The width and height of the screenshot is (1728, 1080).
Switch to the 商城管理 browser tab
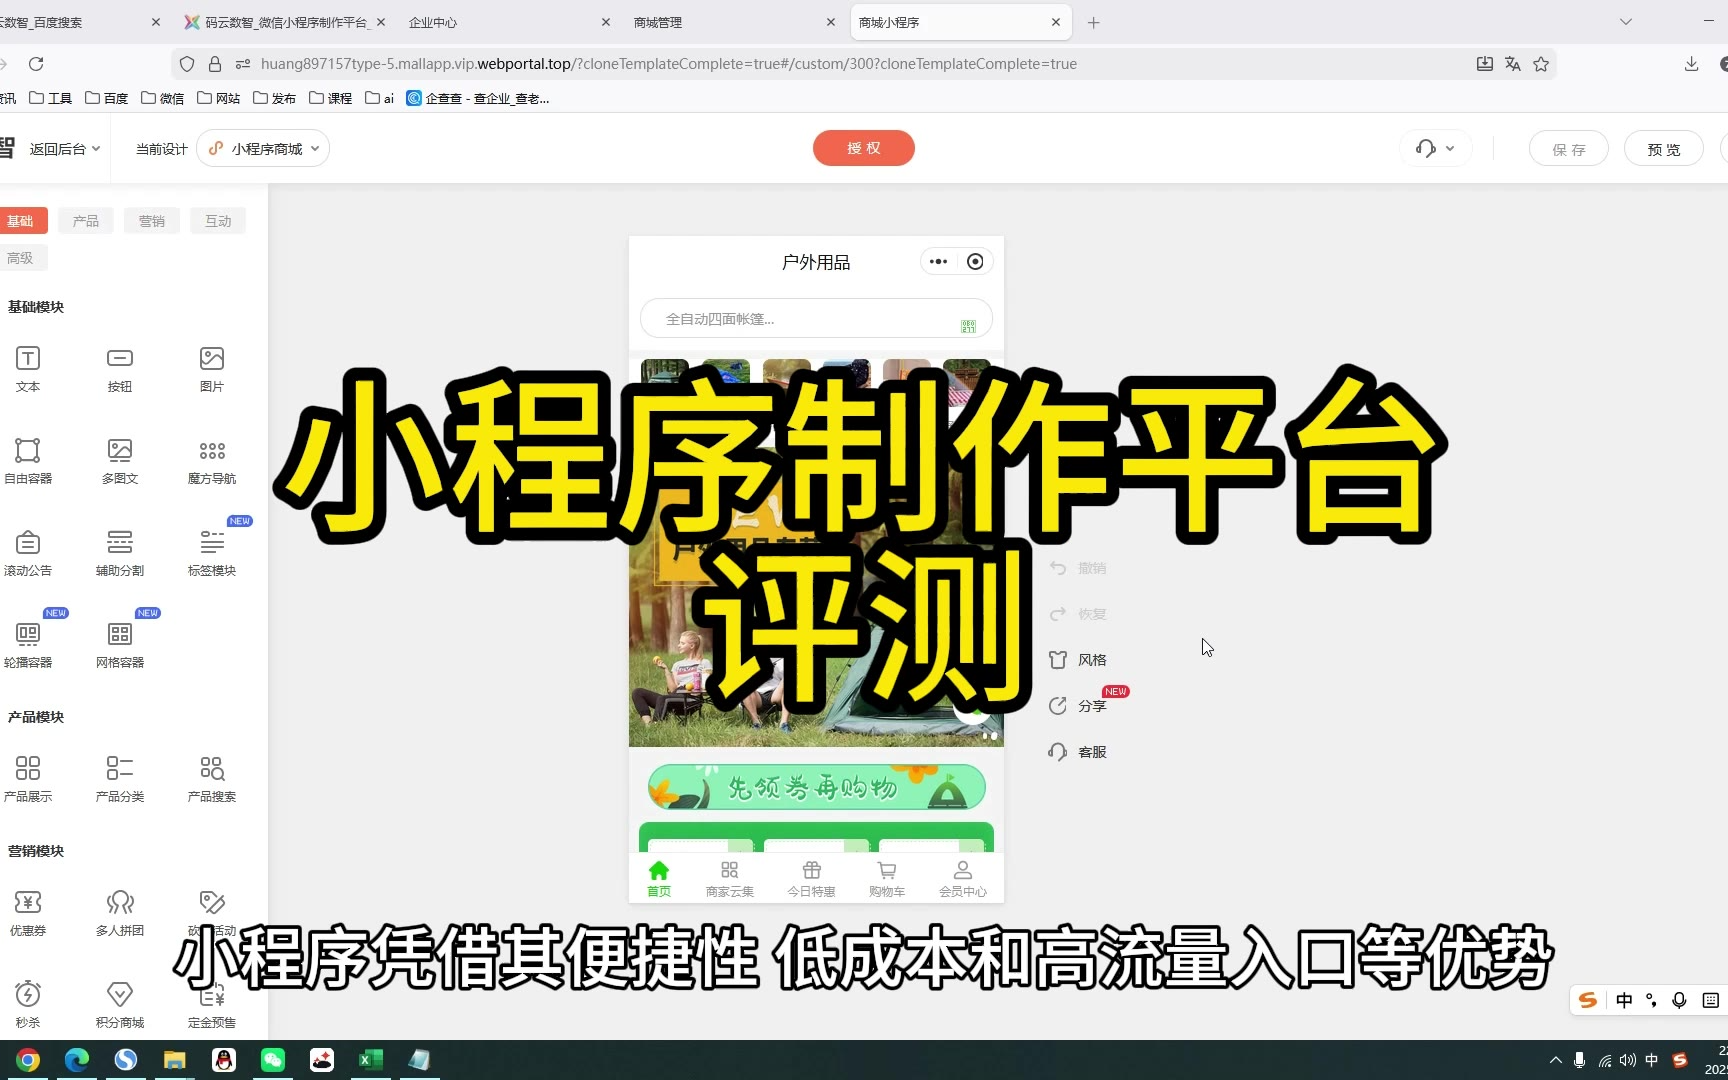pyautogui.click(x=735, y=22)
